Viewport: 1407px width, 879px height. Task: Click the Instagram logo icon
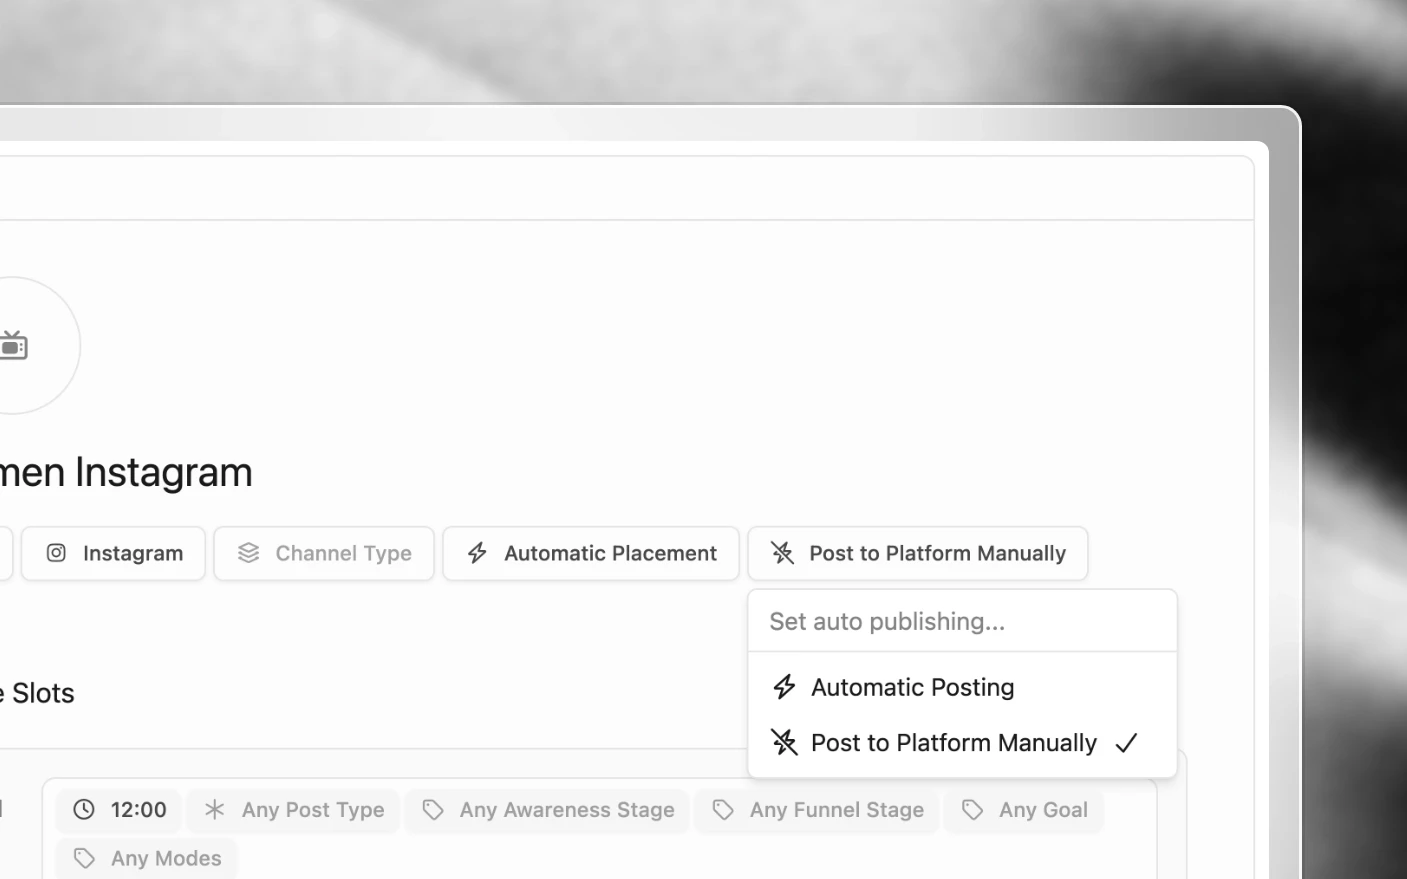(x=57, y=553)
